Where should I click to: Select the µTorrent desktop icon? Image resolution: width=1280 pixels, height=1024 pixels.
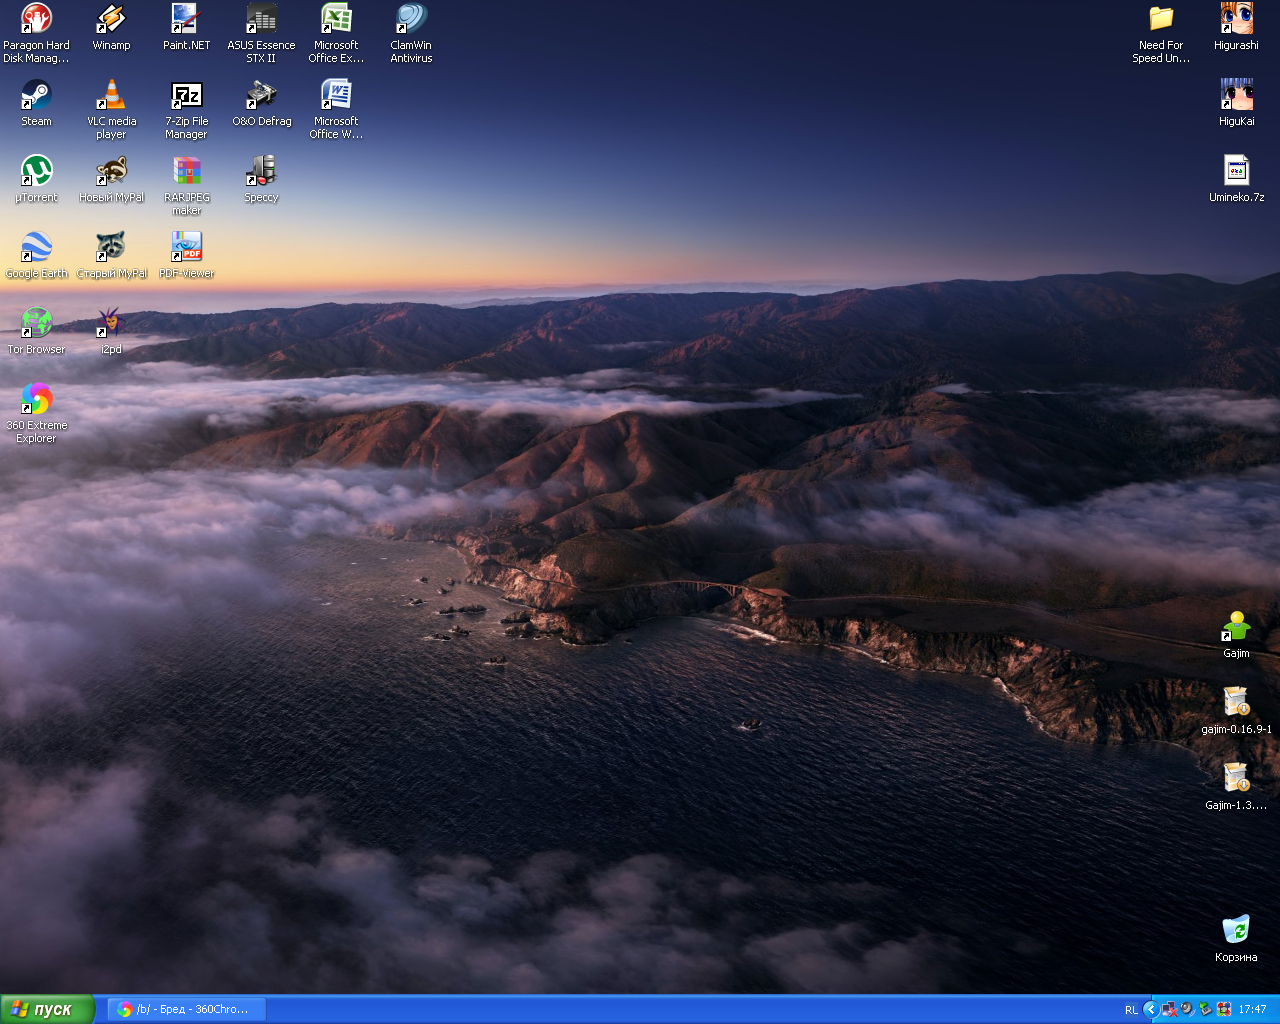36,172
